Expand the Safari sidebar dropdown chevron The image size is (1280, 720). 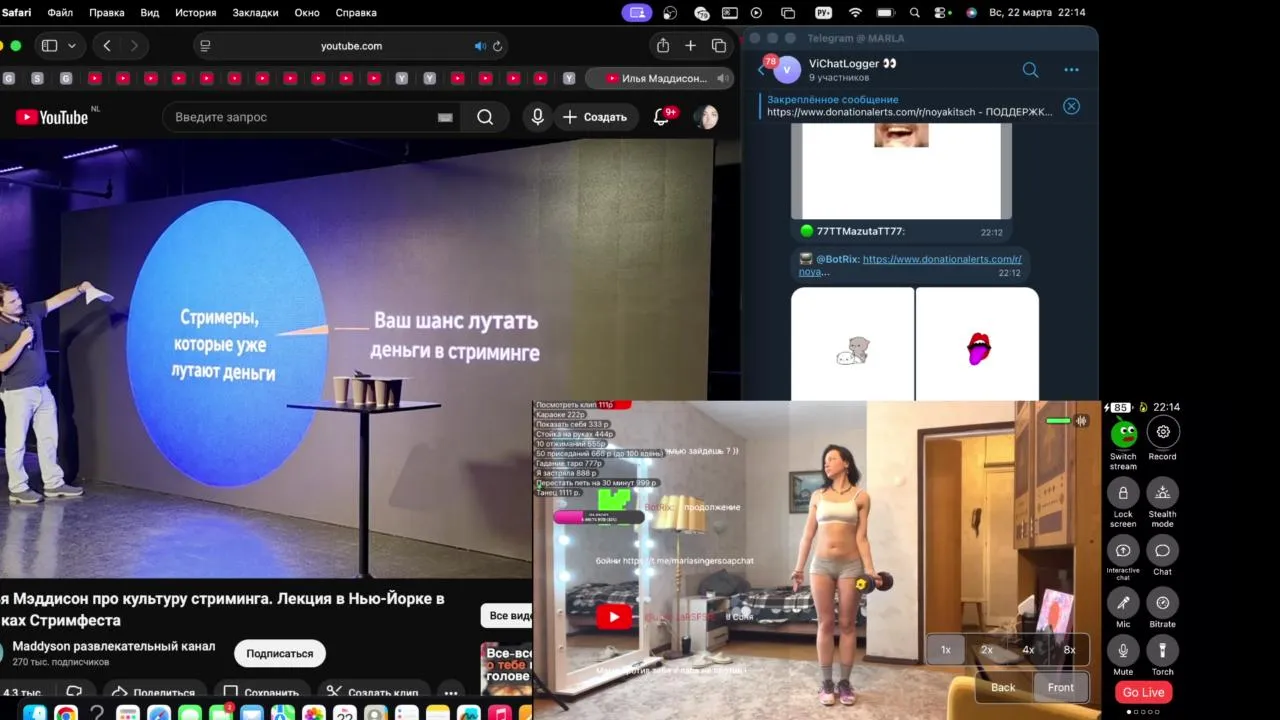pyautogui.click(x=73, y=46)
